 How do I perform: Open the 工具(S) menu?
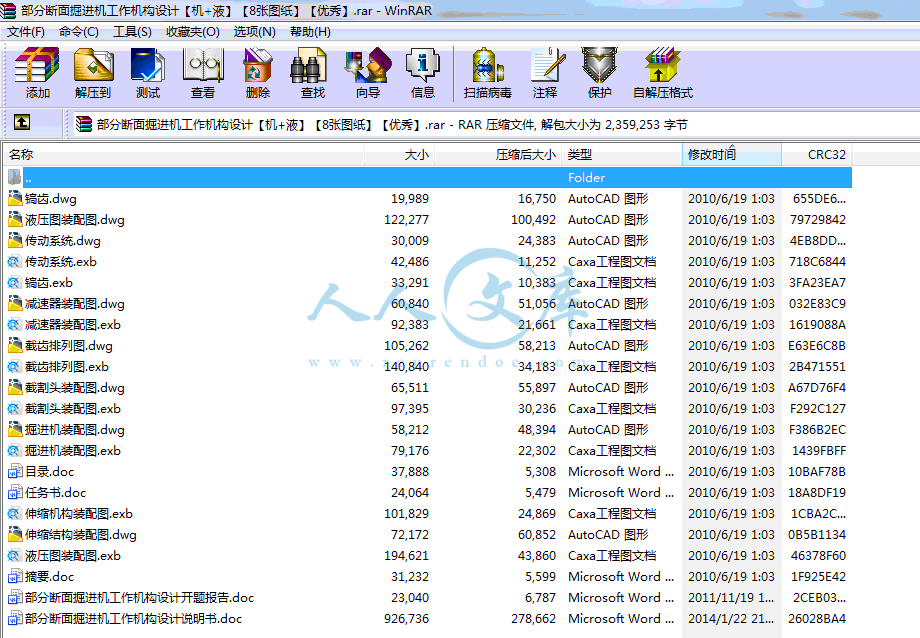[132, 32]
